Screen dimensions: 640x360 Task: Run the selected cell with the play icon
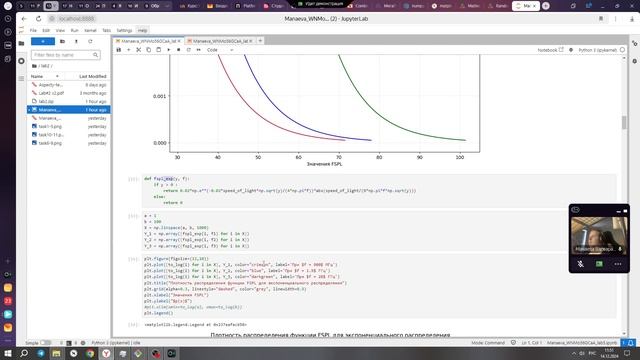169,50
